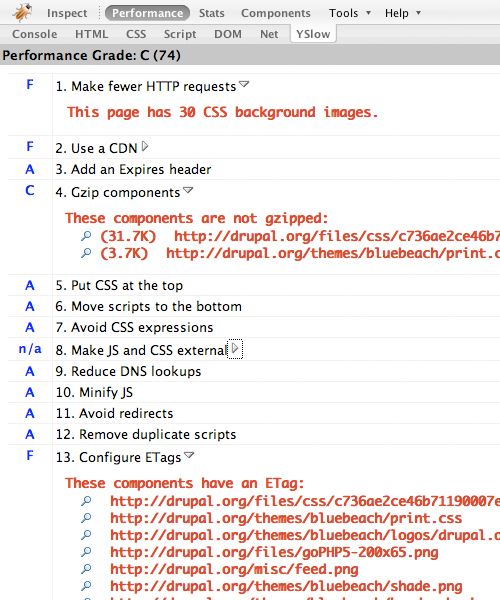Click the 'Performance Grade: C (74)' heading
Screen dimensions: 500x600
point(91,55)
